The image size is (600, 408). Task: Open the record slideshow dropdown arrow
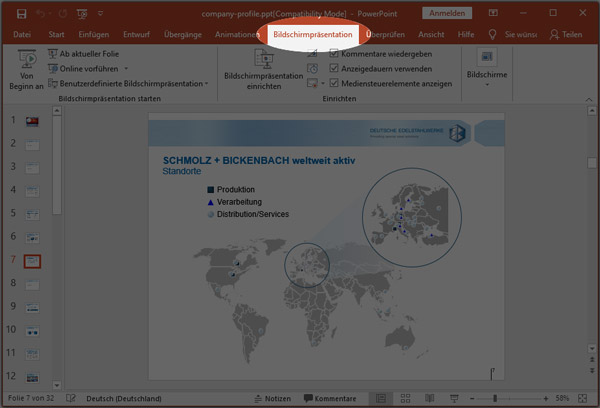[x=323, y=83]
